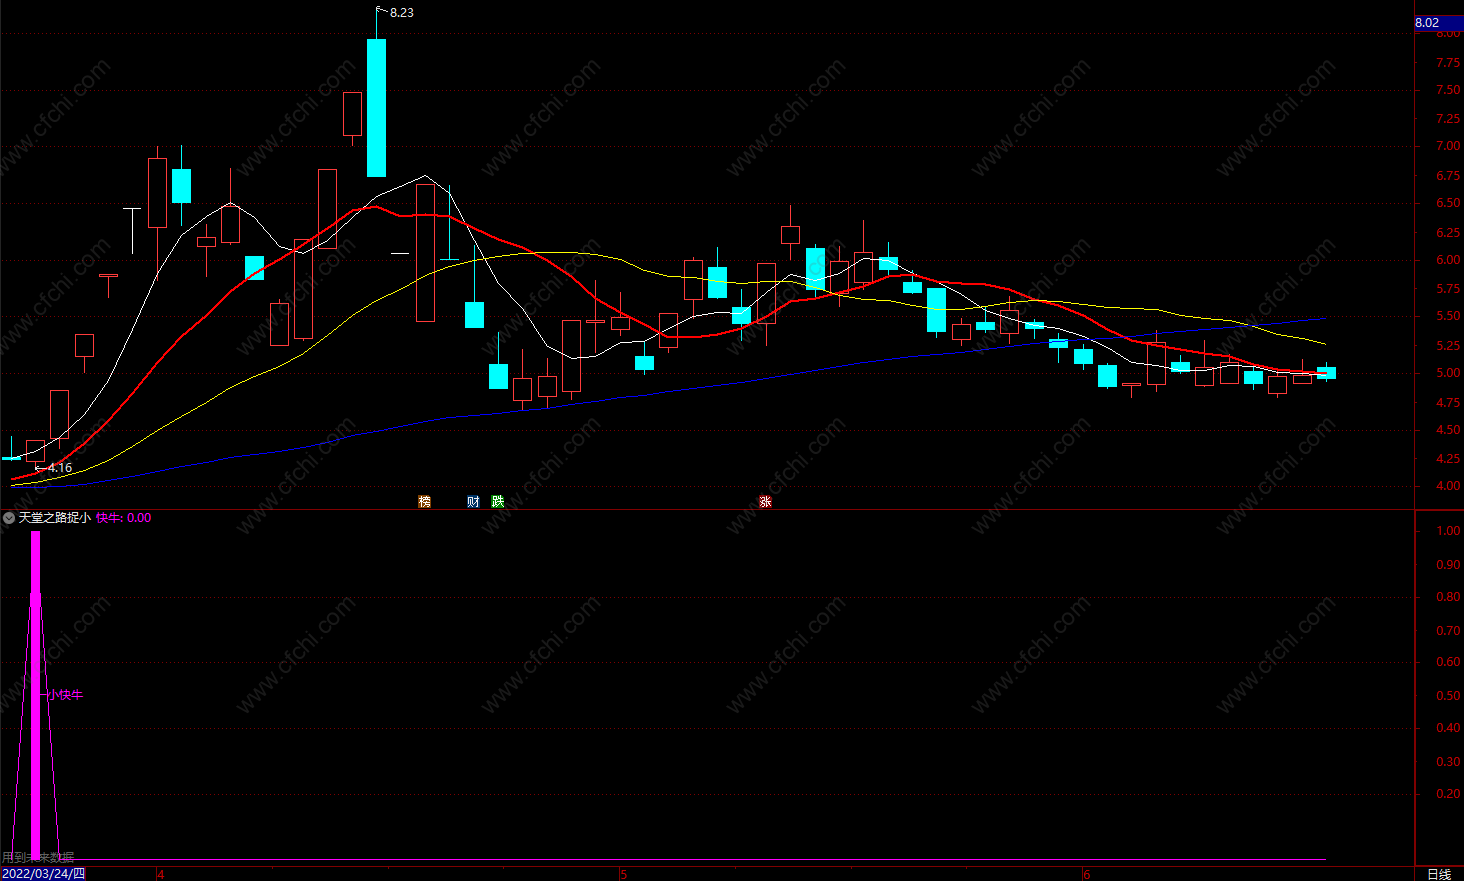Click the green 跌 marker icon
1464x881 pixels.
498,502
